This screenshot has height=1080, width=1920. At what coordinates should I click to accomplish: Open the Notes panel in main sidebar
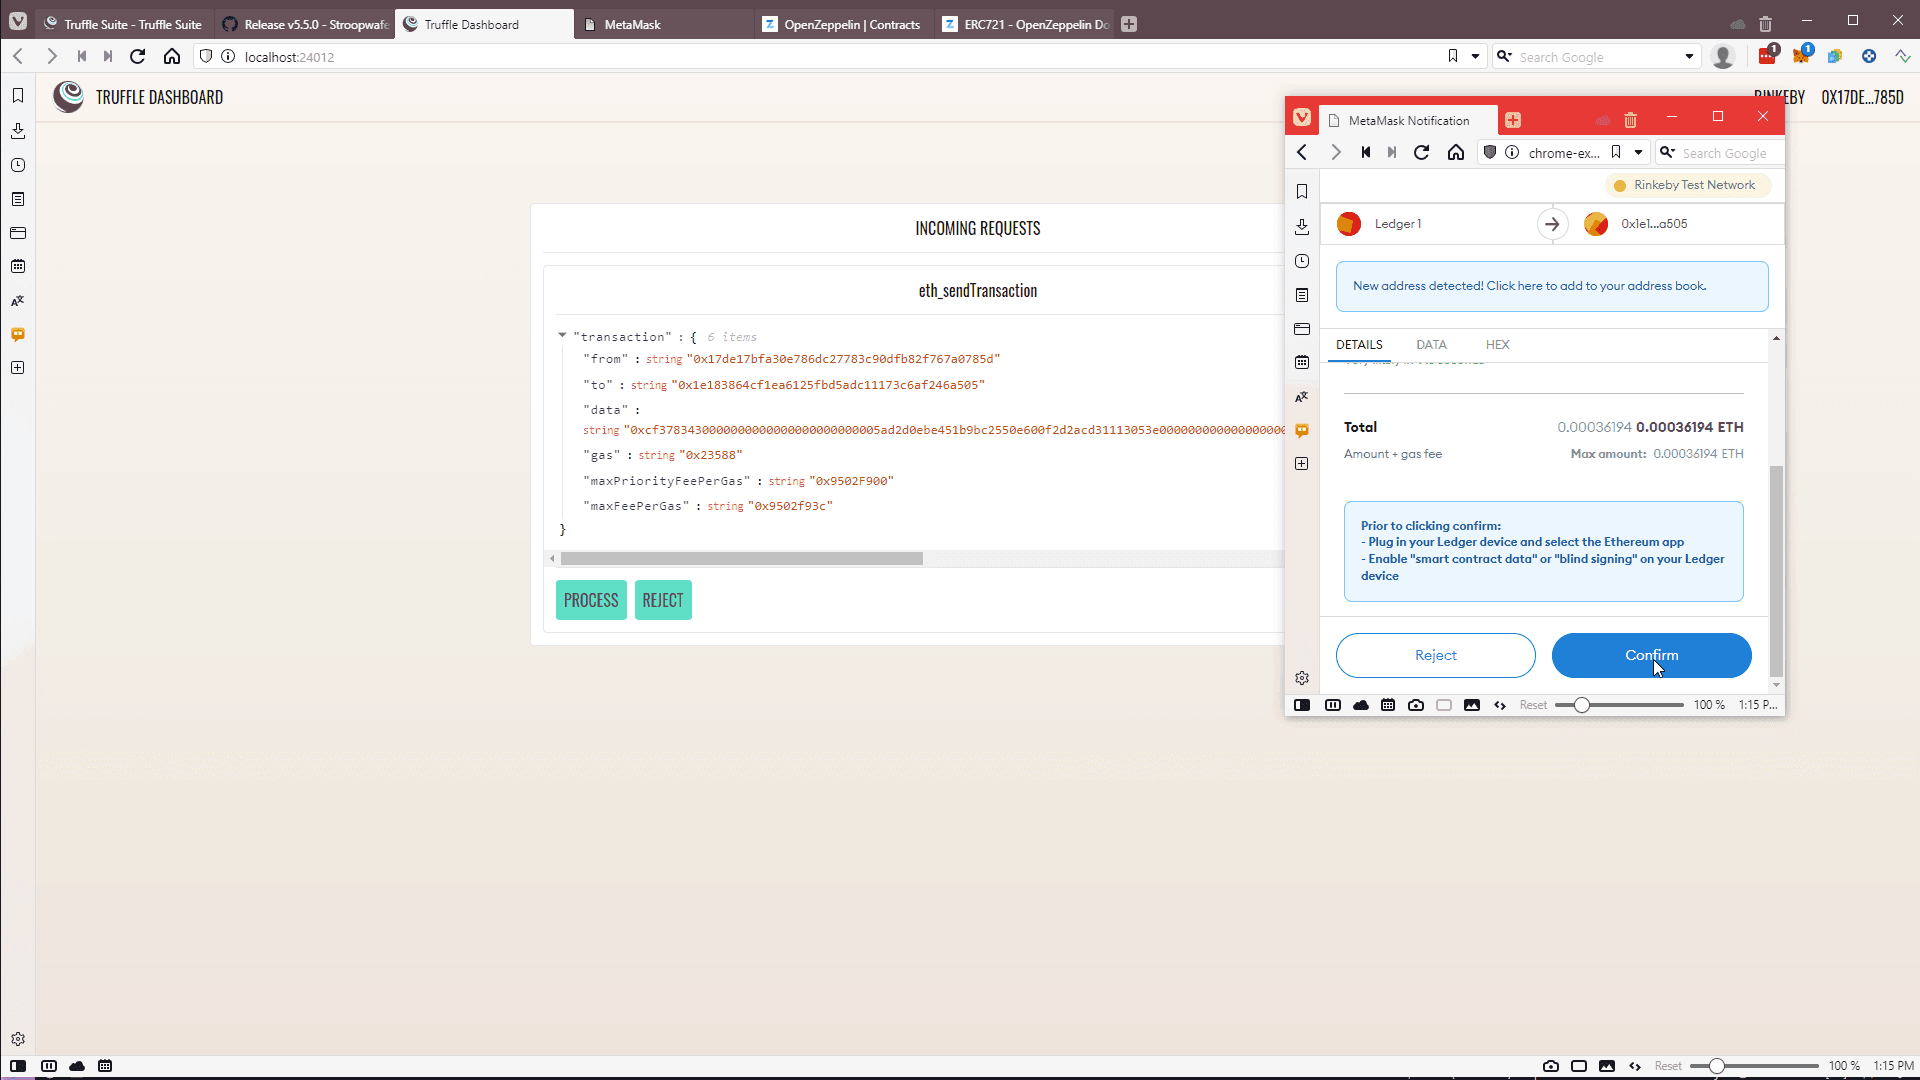click(x=18, y=199)
